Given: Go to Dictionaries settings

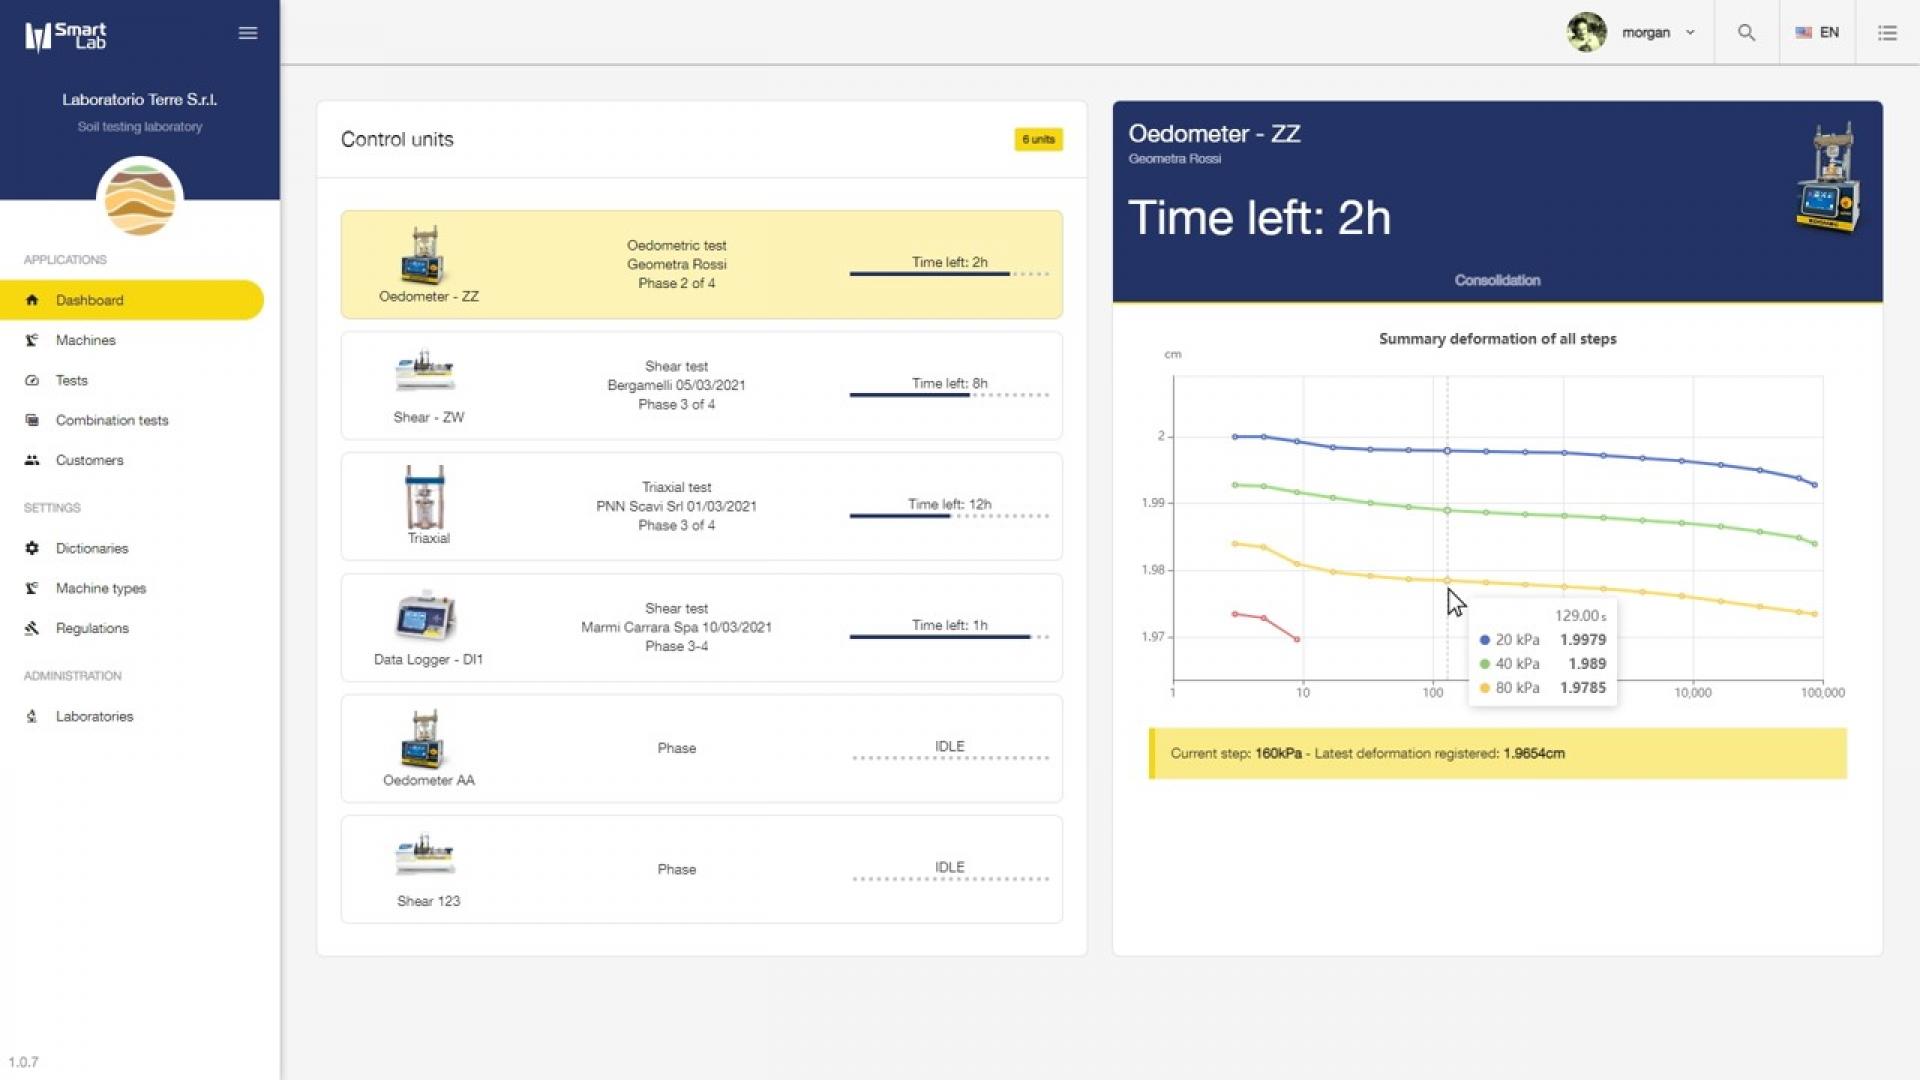Looking at the screenshot, I should pos(92,548).
